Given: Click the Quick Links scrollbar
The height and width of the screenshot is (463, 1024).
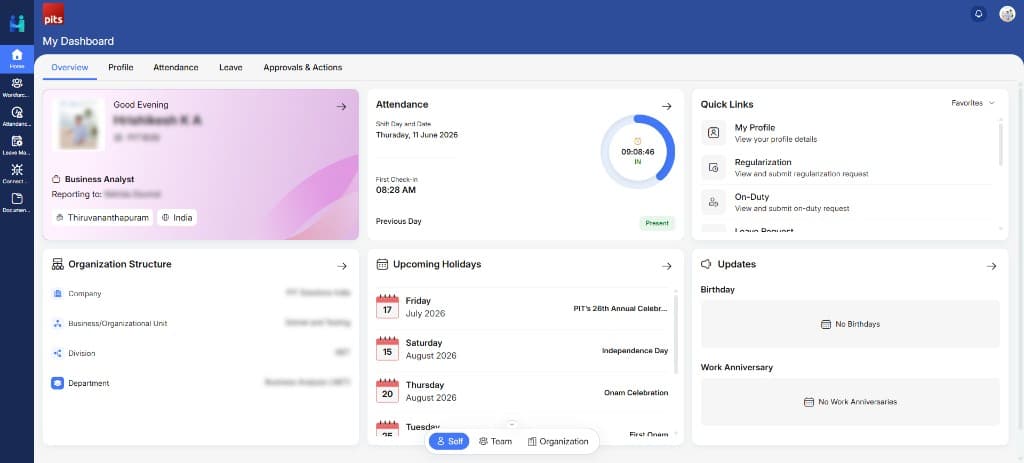Looking at the screenshot, I should tap(1000, 144).
